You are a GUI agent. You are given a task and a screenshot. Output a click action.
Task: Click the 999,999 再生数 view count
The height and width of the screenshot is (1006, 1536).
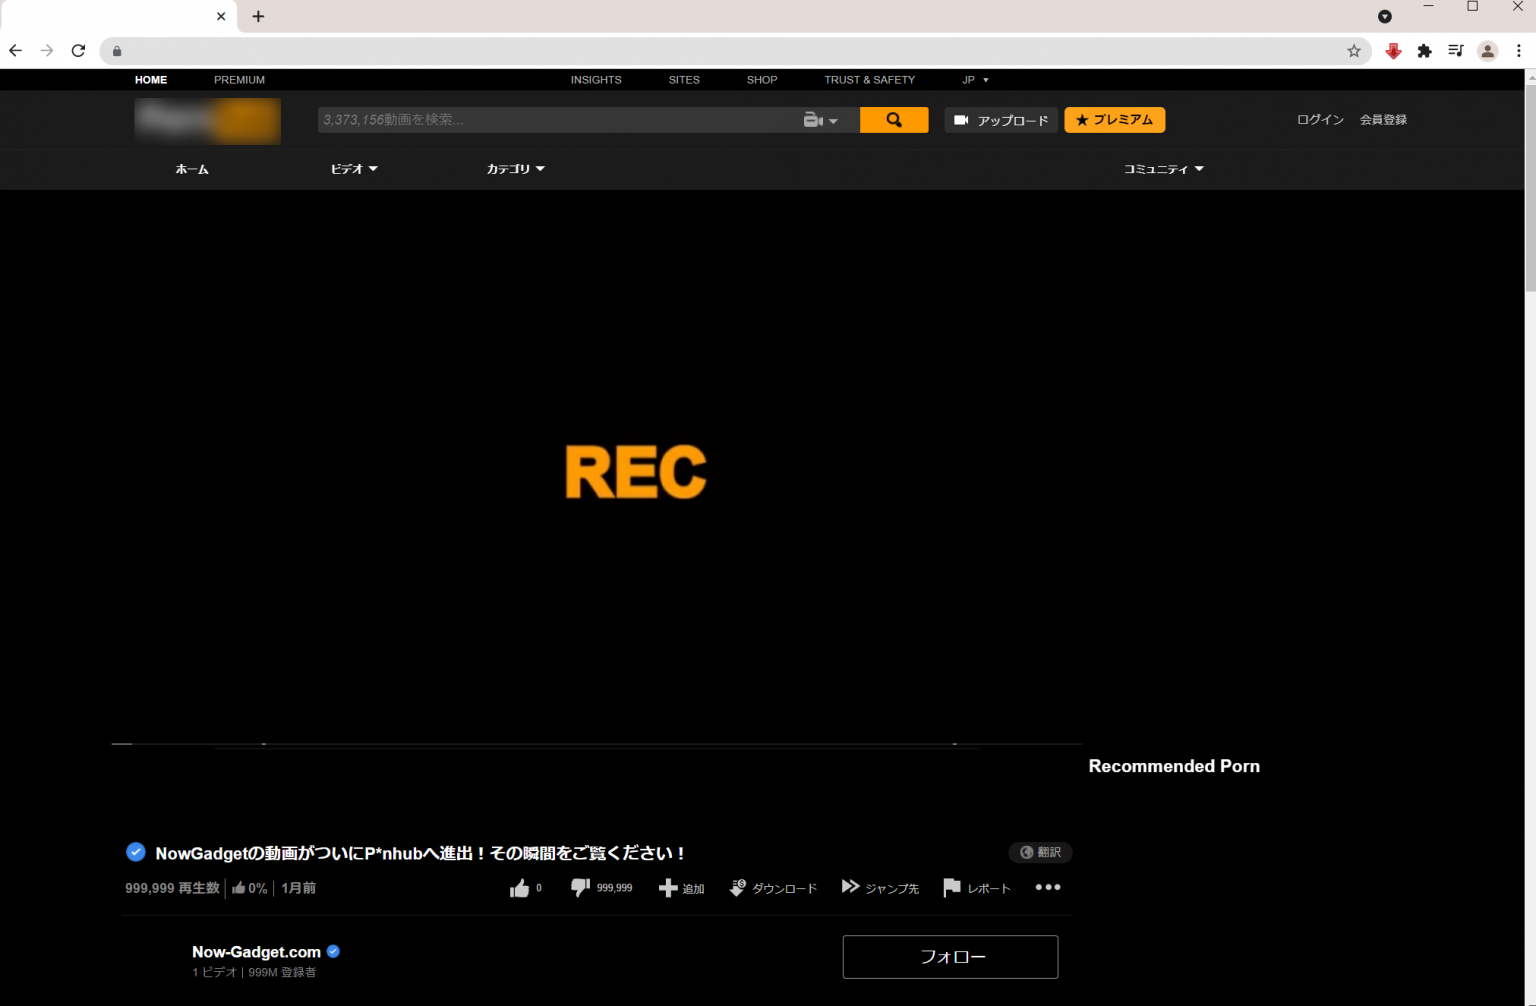(x=172, y=888)
